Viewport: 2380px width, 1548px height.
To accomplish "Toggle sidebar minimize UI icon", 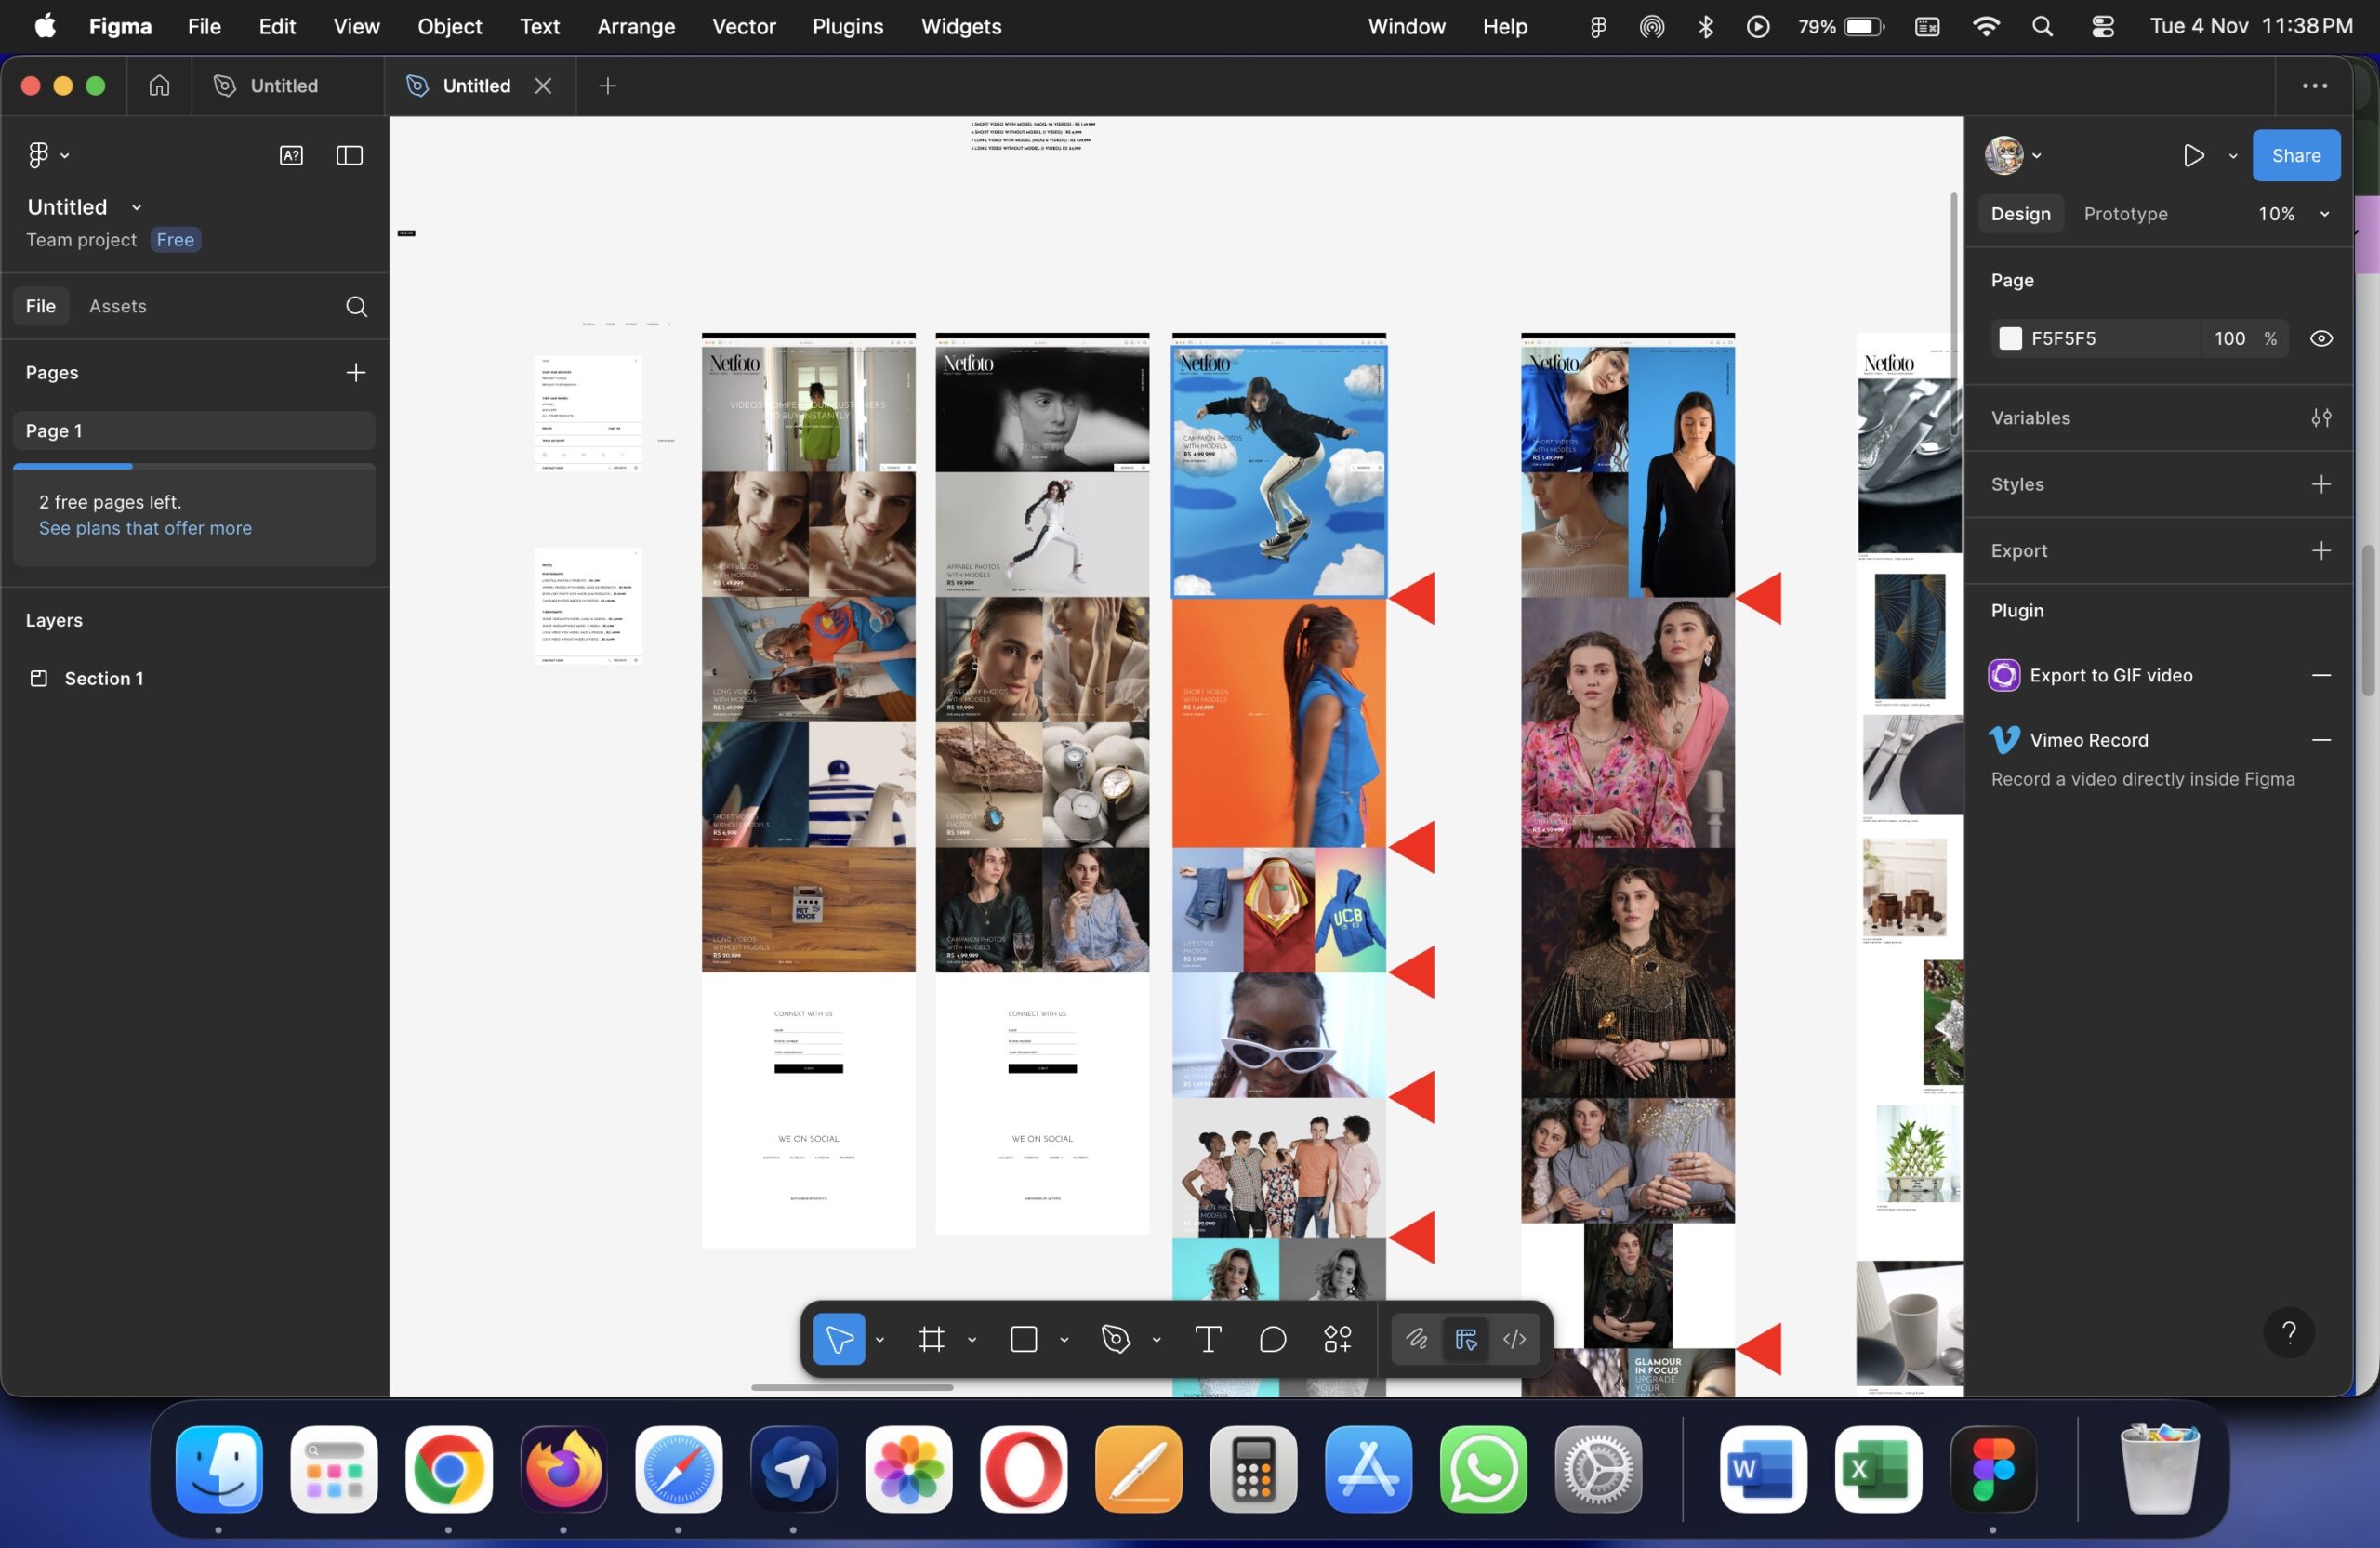I will [x=349, y=155].
